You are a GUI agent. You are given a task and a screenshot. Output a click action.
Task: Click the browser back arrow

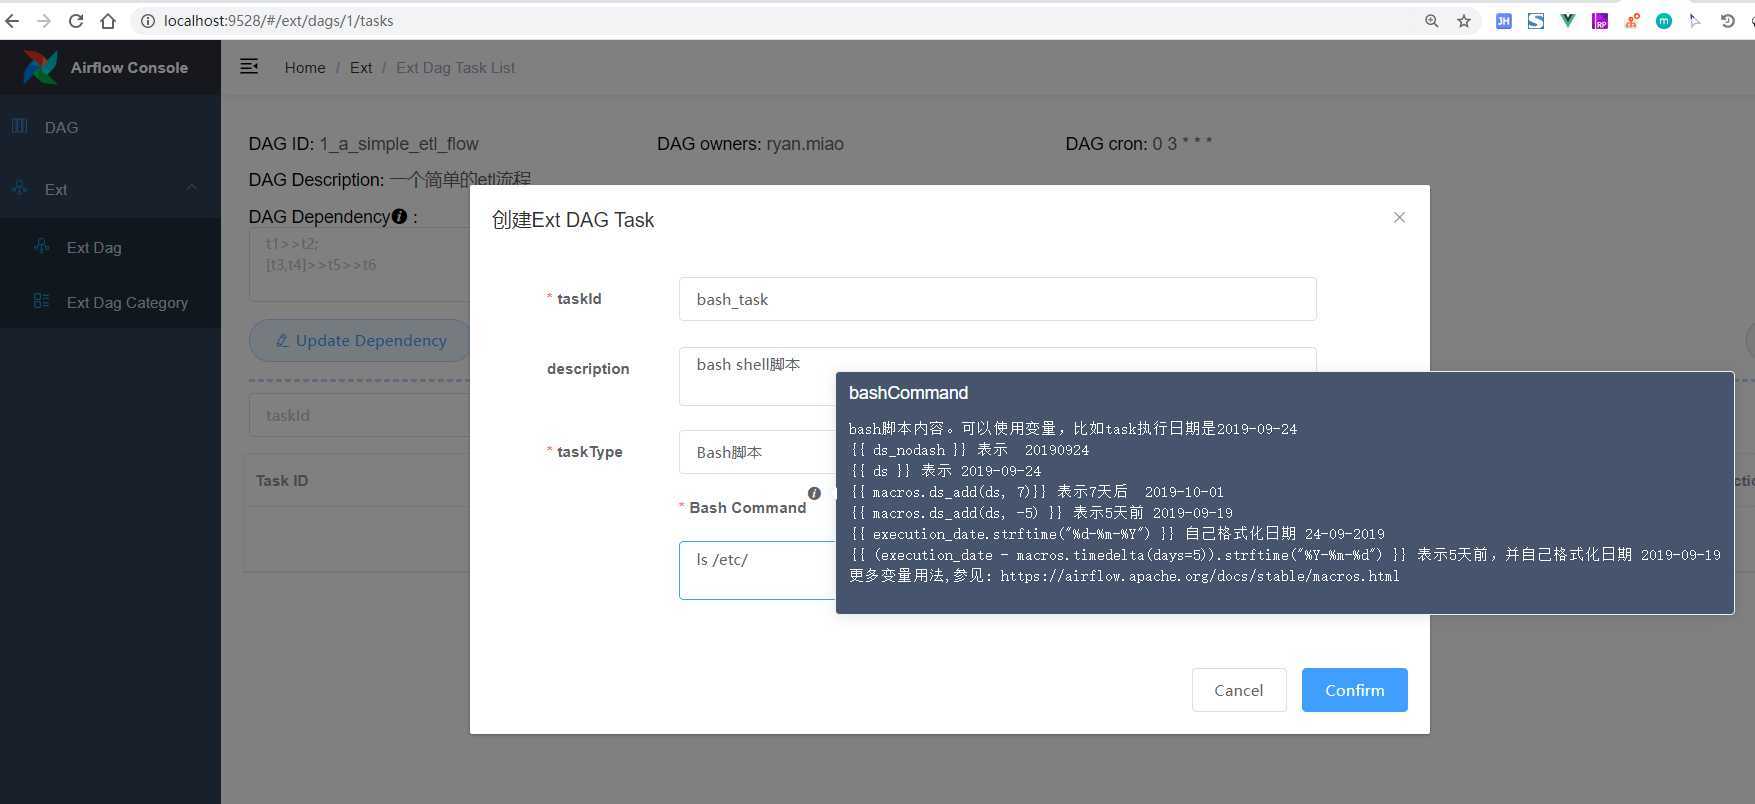tap(12, 21)
